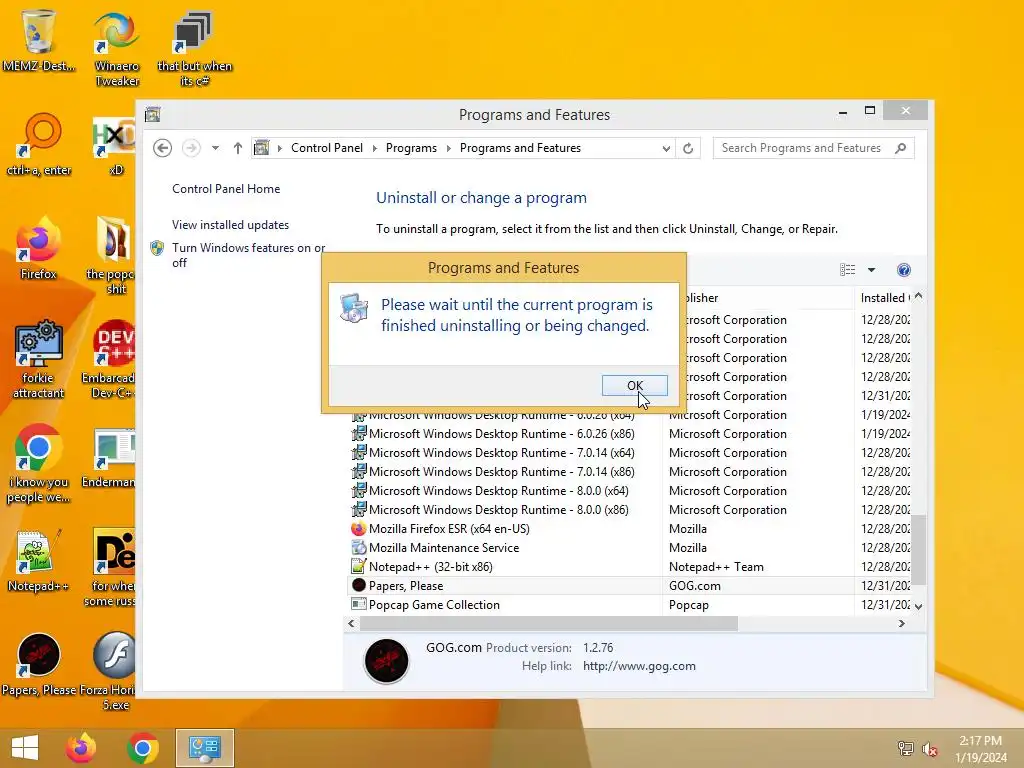
Task: Click Programs in the address breadcrumb
Action: [411, 148]
